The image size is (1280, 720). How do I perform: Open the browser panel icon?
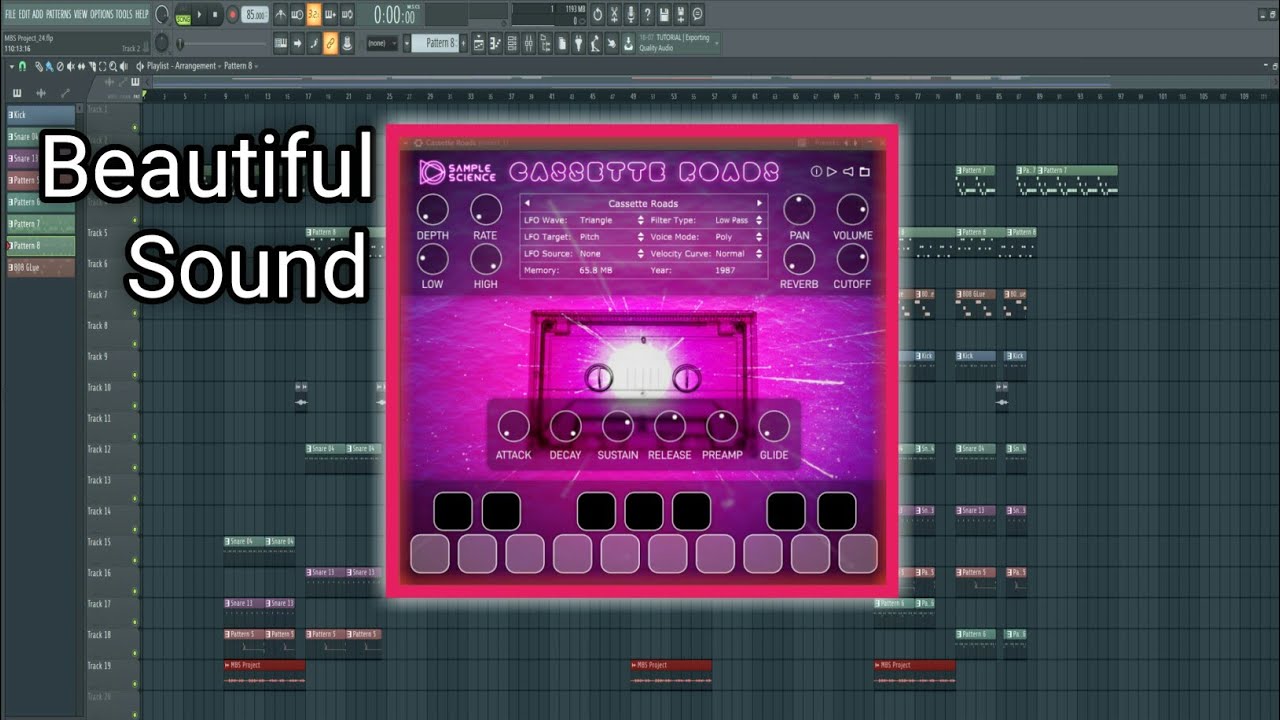pos(544,43)
